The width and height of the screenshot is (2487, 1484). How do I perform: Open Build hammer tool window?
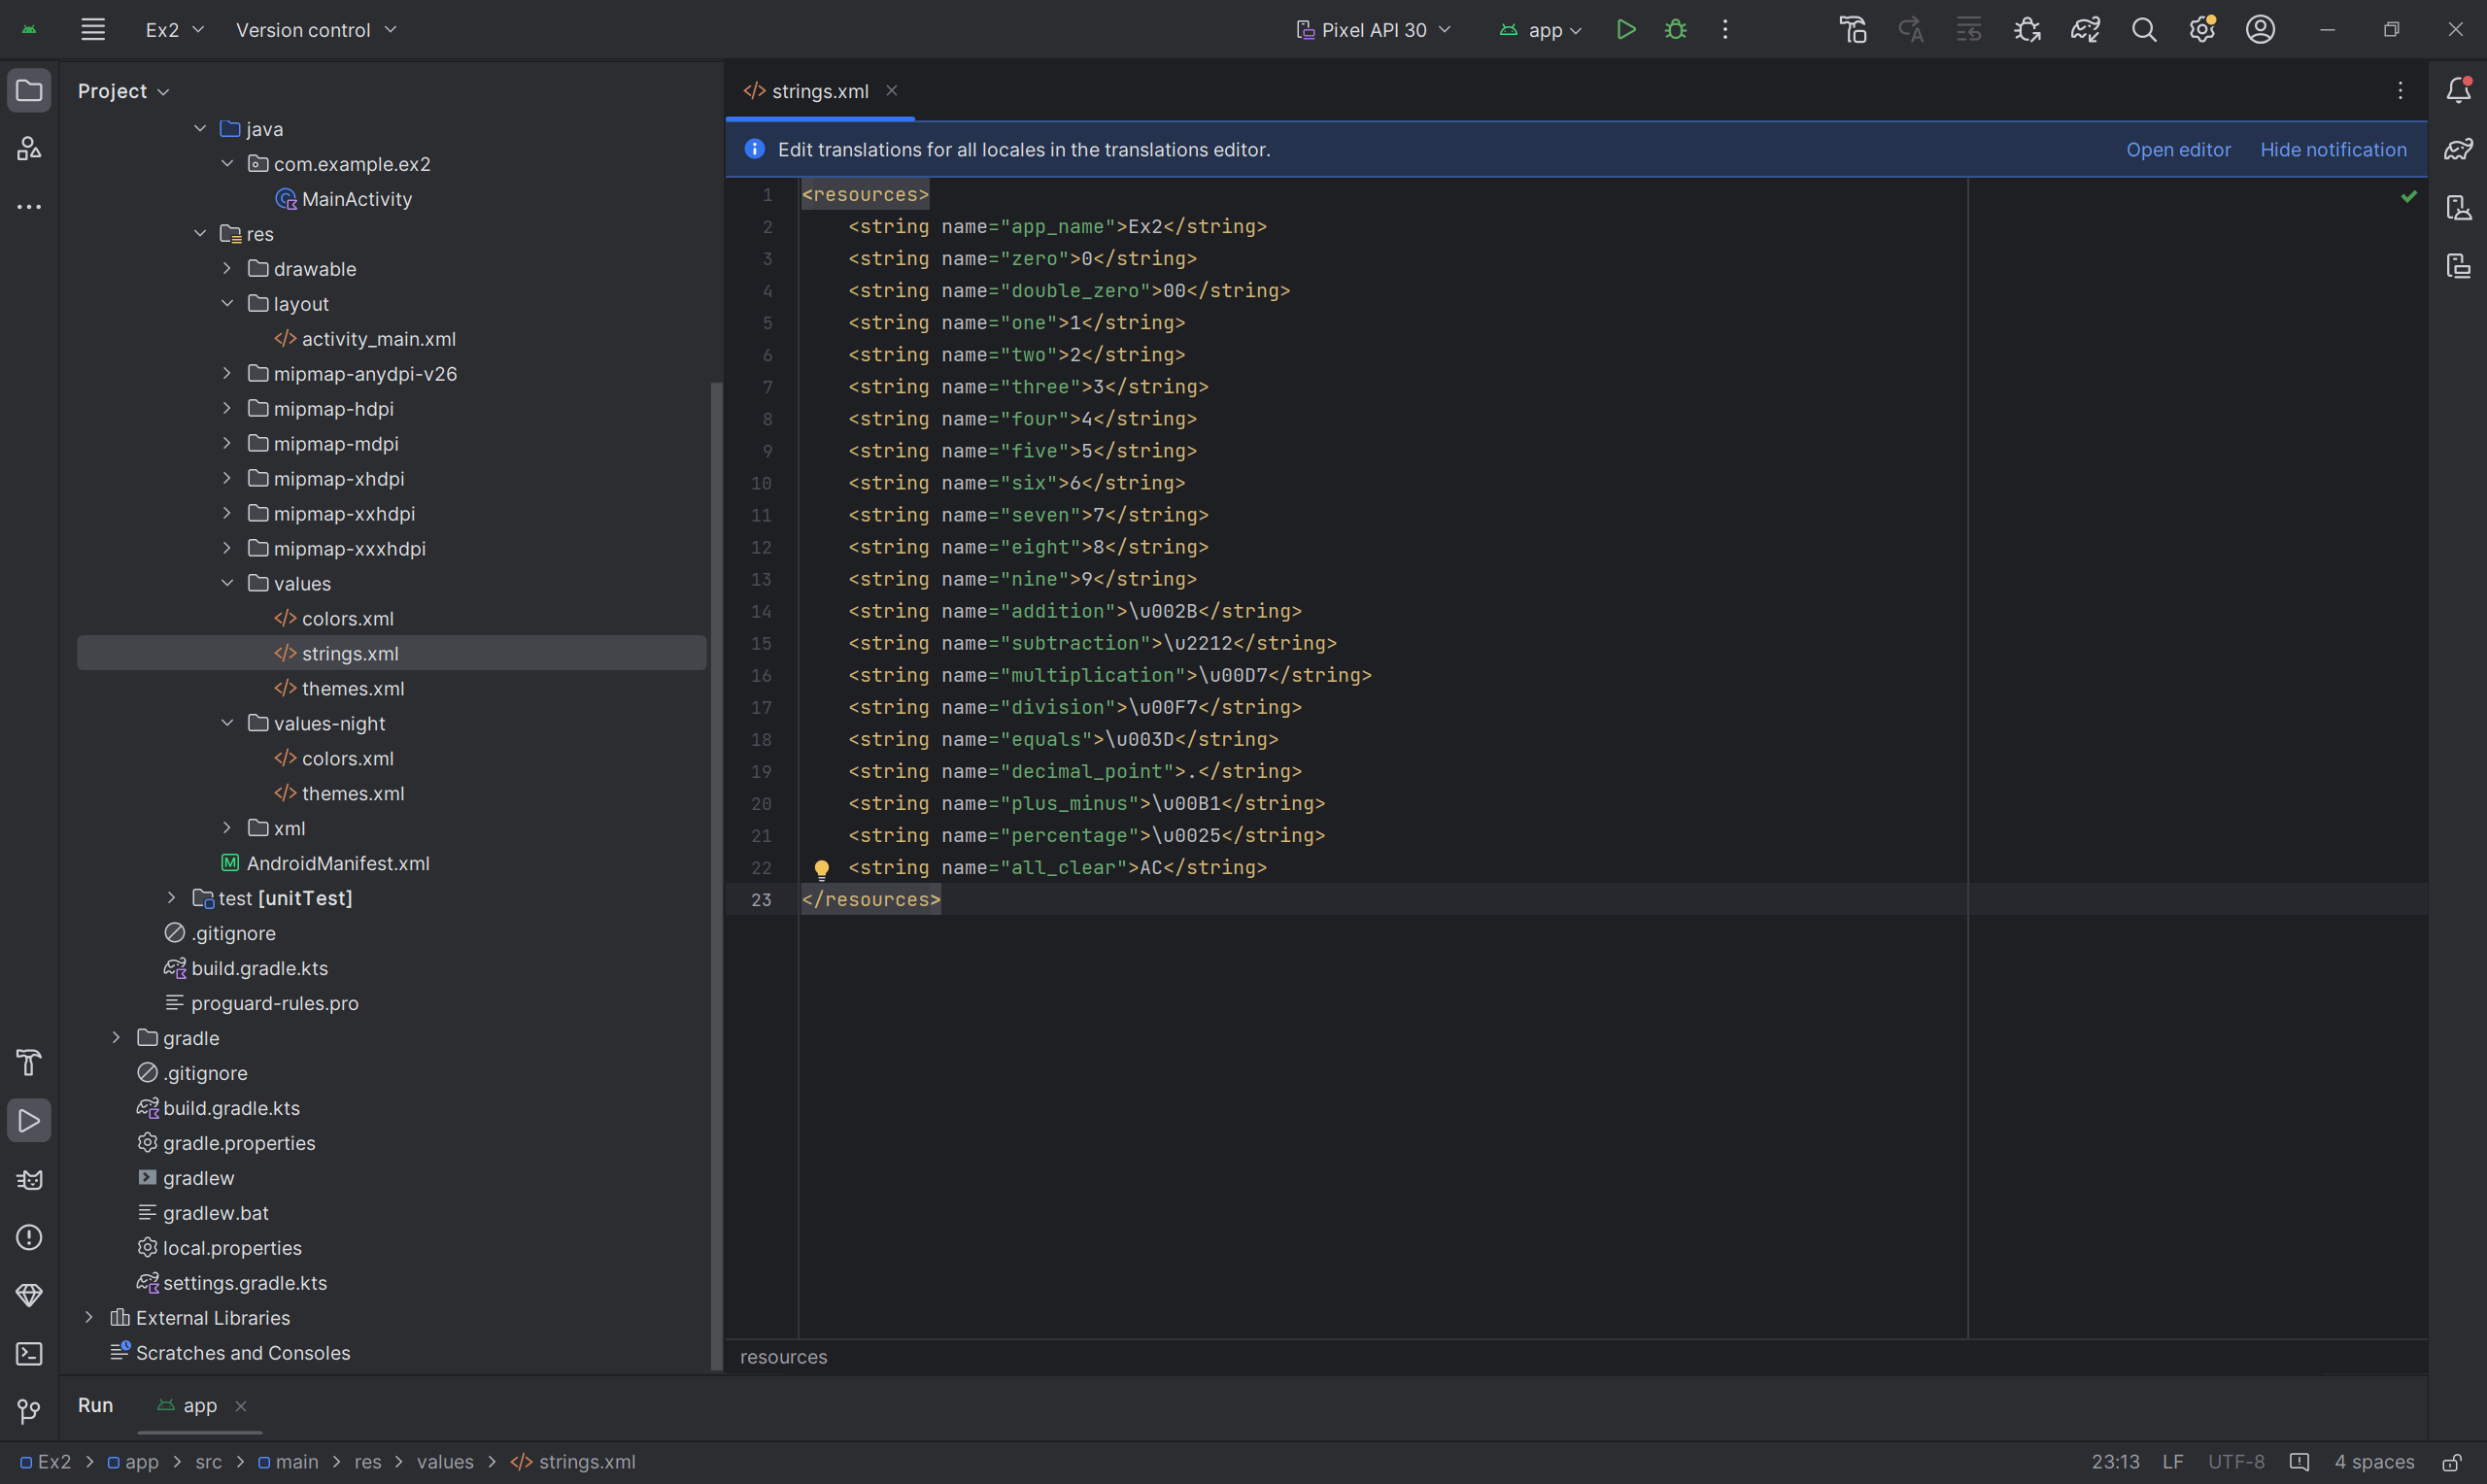pos(29,1062)
